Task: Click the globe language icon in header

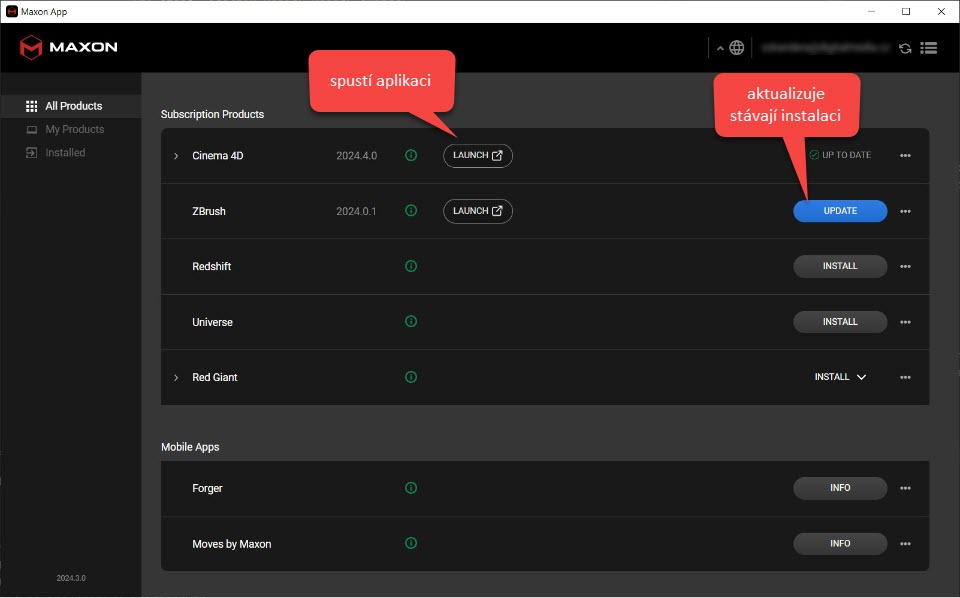Action: tap(737, 48)
